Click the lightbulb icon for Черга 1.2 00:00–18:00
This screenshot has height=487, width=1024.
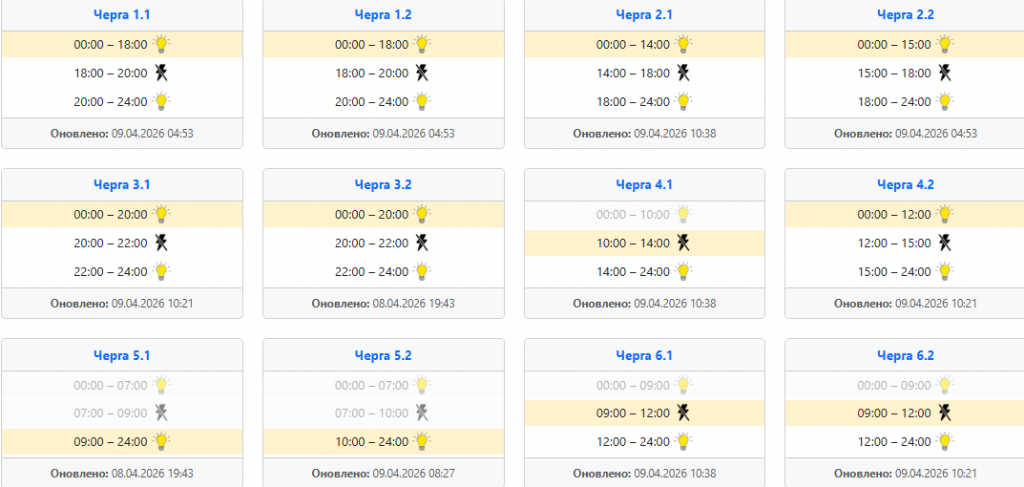[422, 45]
